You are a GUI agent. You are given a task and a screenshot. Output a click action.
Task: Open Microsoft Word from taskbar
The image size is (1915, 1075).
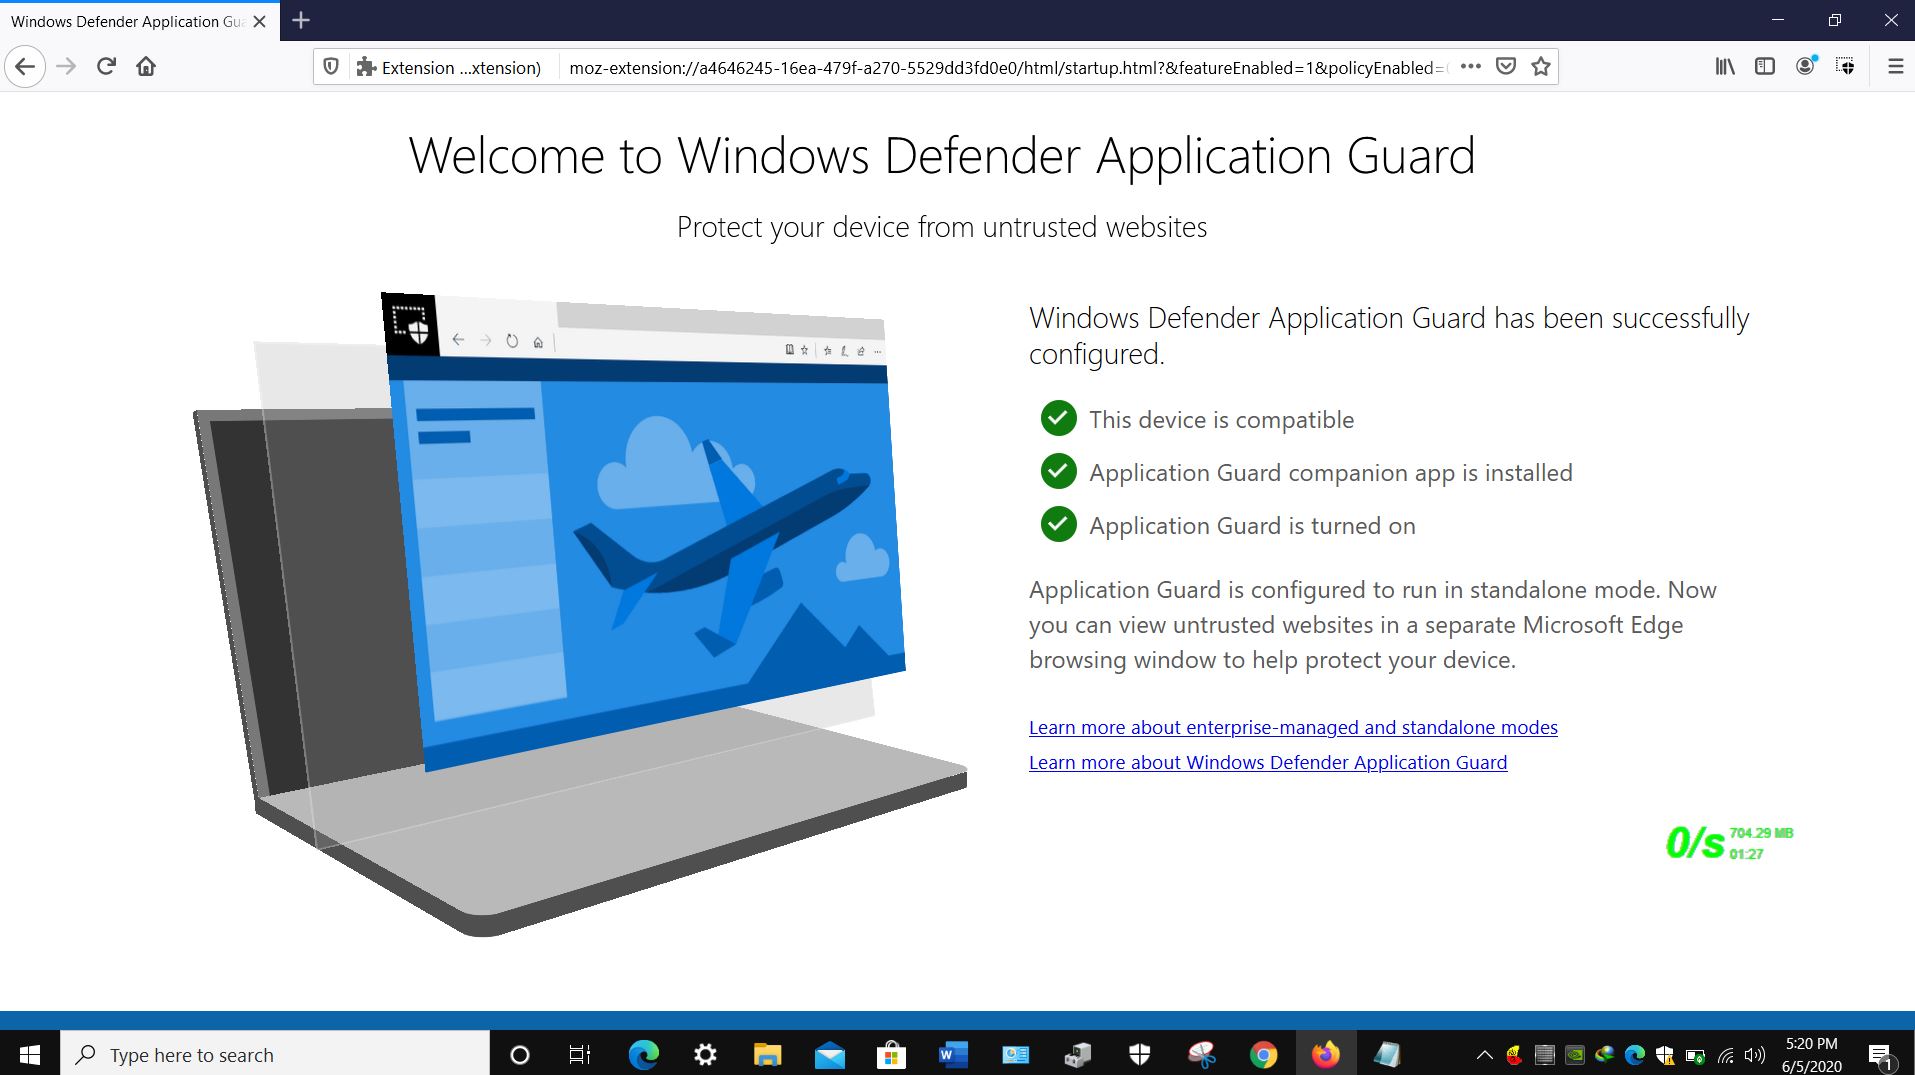[953, 1054]
